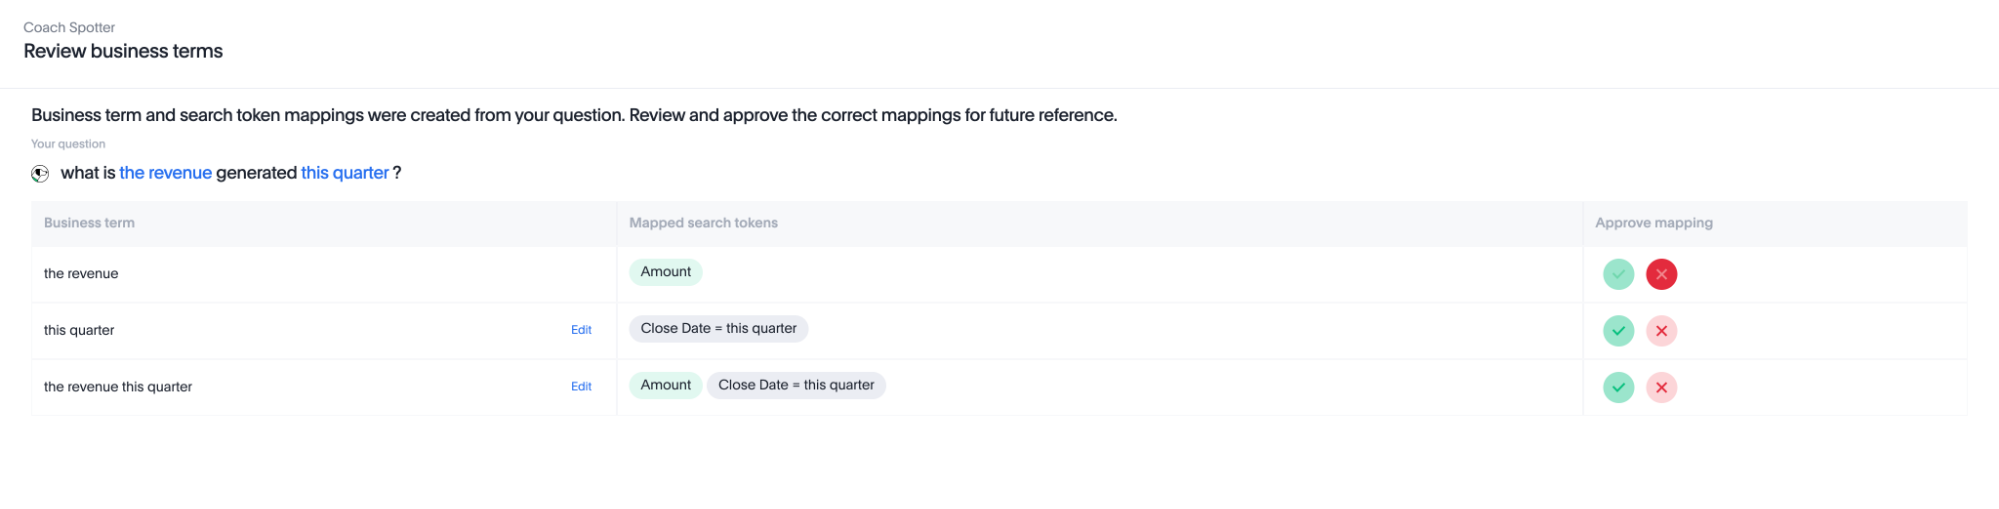The width and height of the screenshot is (1999, 509).
Task: Approve 'the revenue this quarter' mapping checkmark
Action: pos(1618,387)
